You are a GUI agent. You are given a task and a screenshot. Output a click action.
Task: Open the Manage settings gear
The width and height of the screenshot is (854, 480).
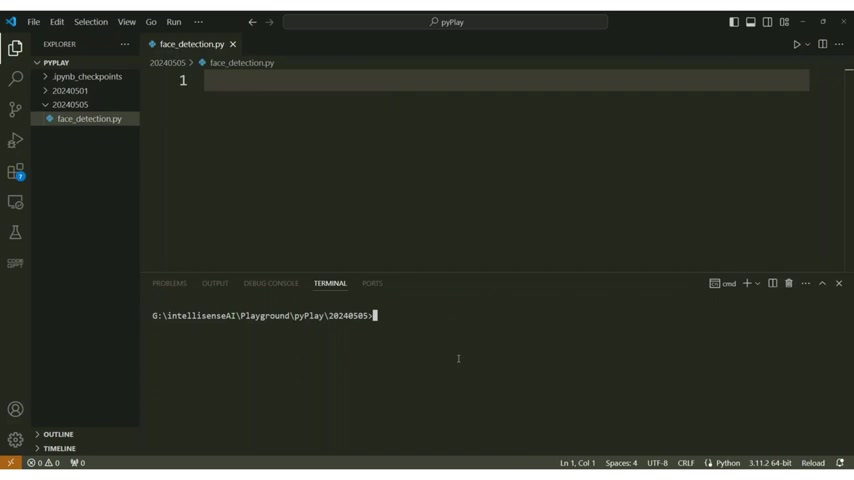coord(15,439)
